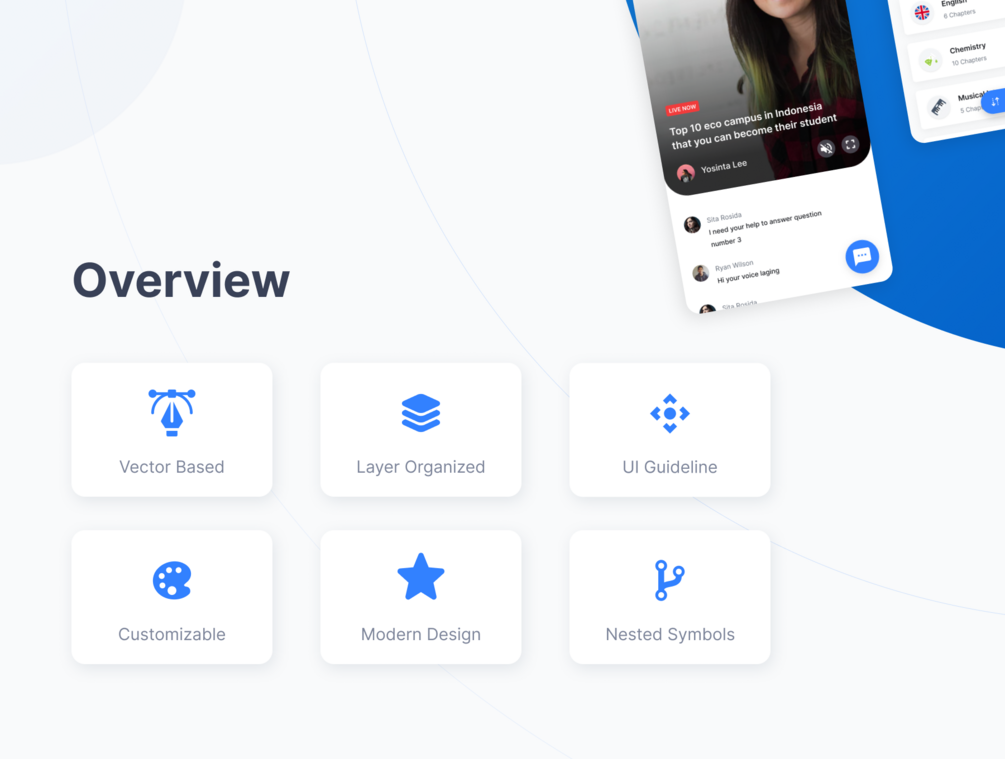Tap the Chemistry name in the subject list
This screenshot has width=1005, height=759.
click(967, 49)
